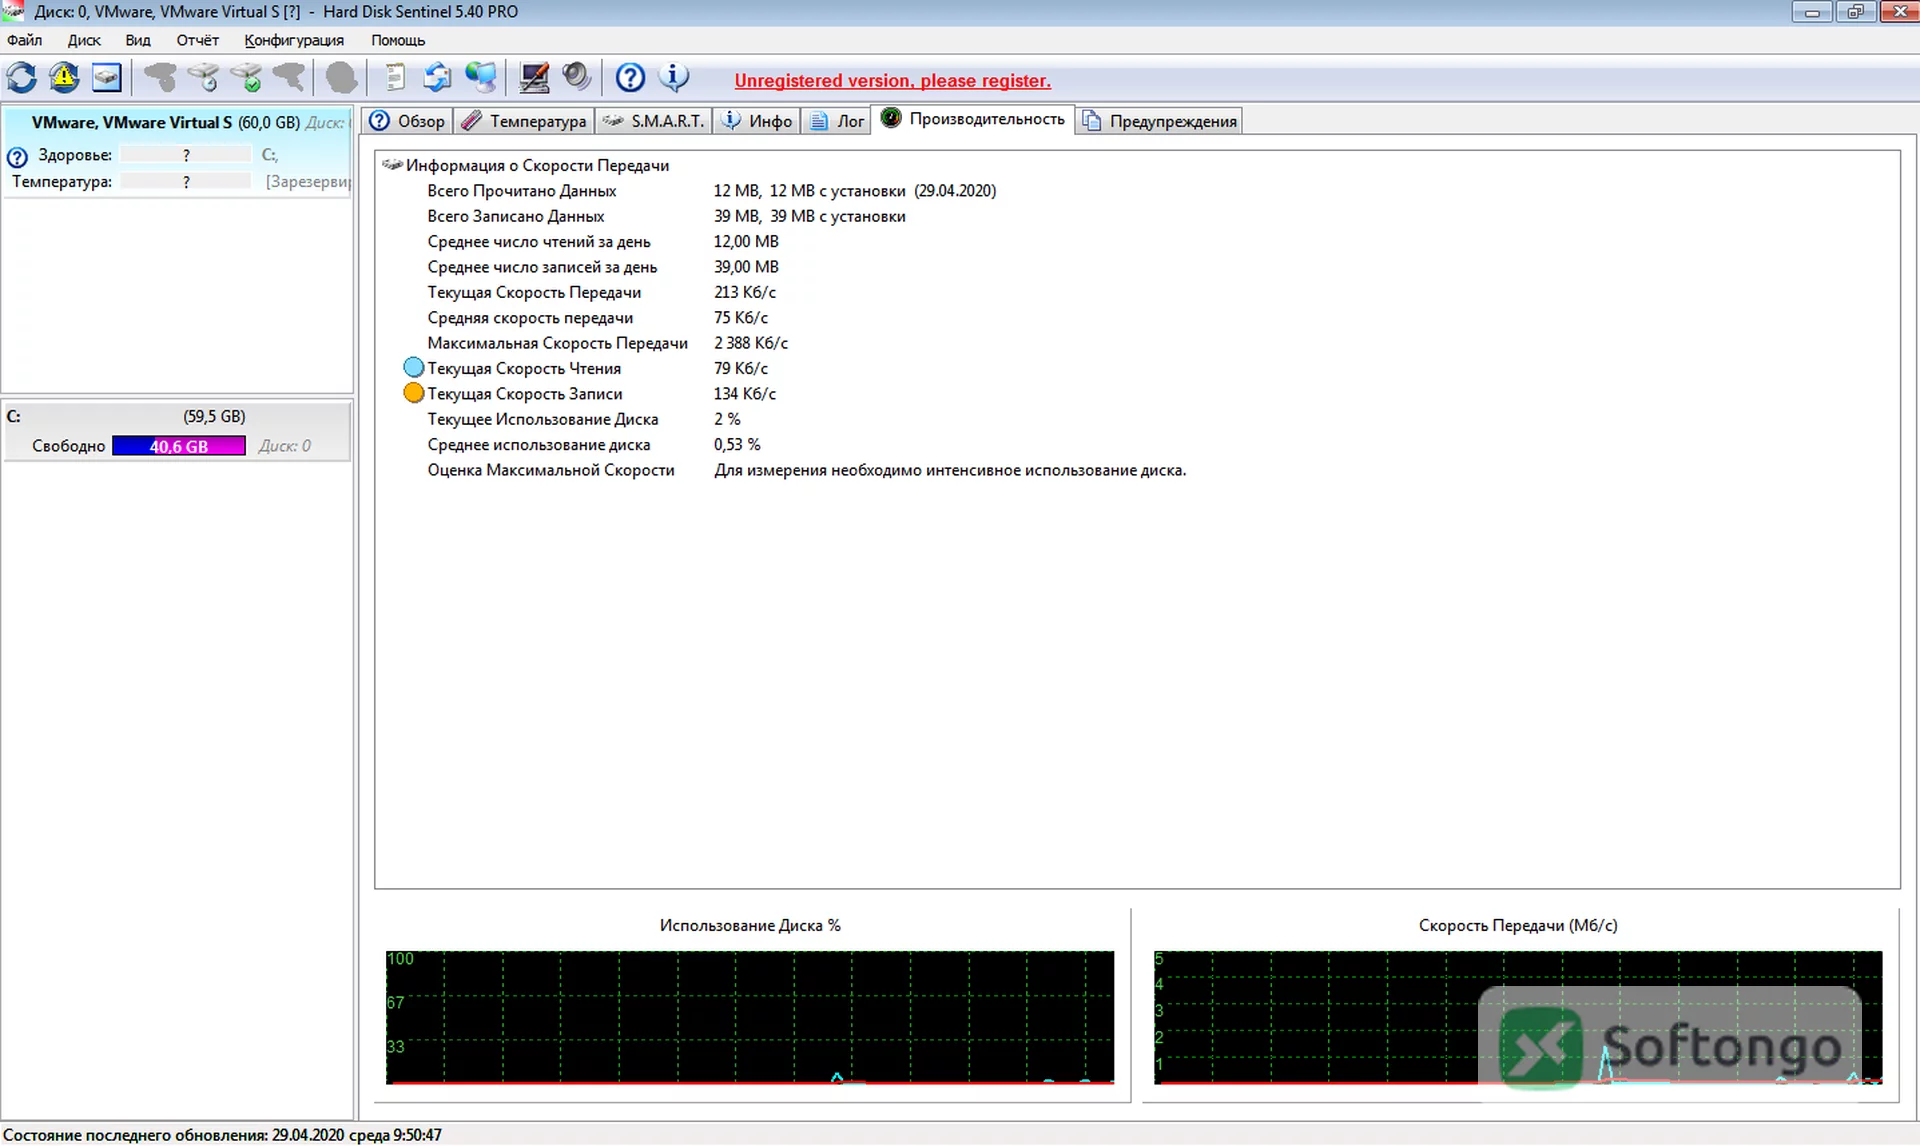Screen dimensions: 1920x1146
Task: Switch to the Обзор tab
Action: tap(407, 121)
